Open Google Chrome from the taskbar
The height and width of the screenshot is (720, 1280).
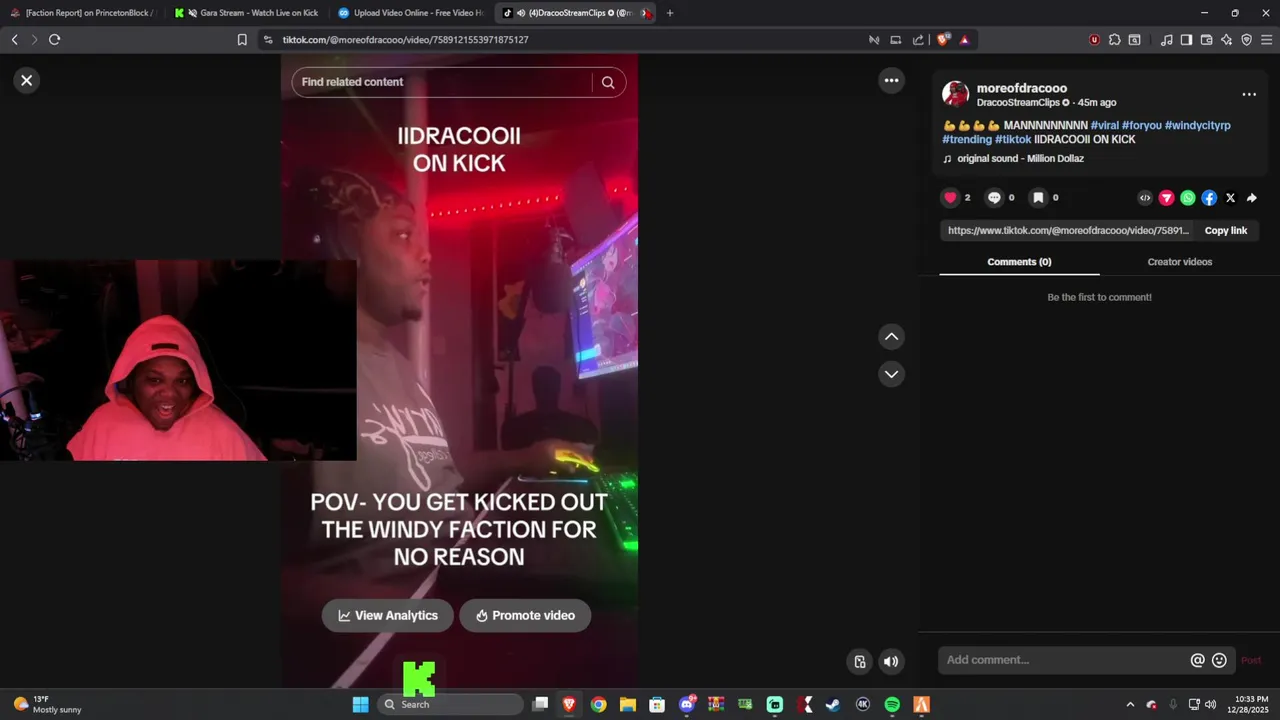[598, 704]
